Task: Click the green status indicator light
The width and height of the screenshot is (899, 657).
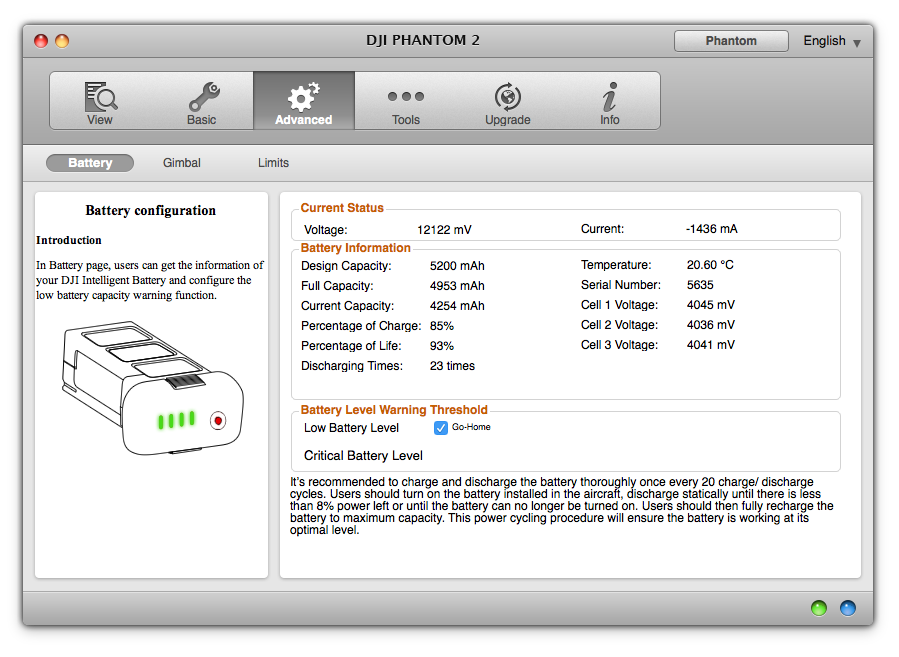Action: click(819, 608)
